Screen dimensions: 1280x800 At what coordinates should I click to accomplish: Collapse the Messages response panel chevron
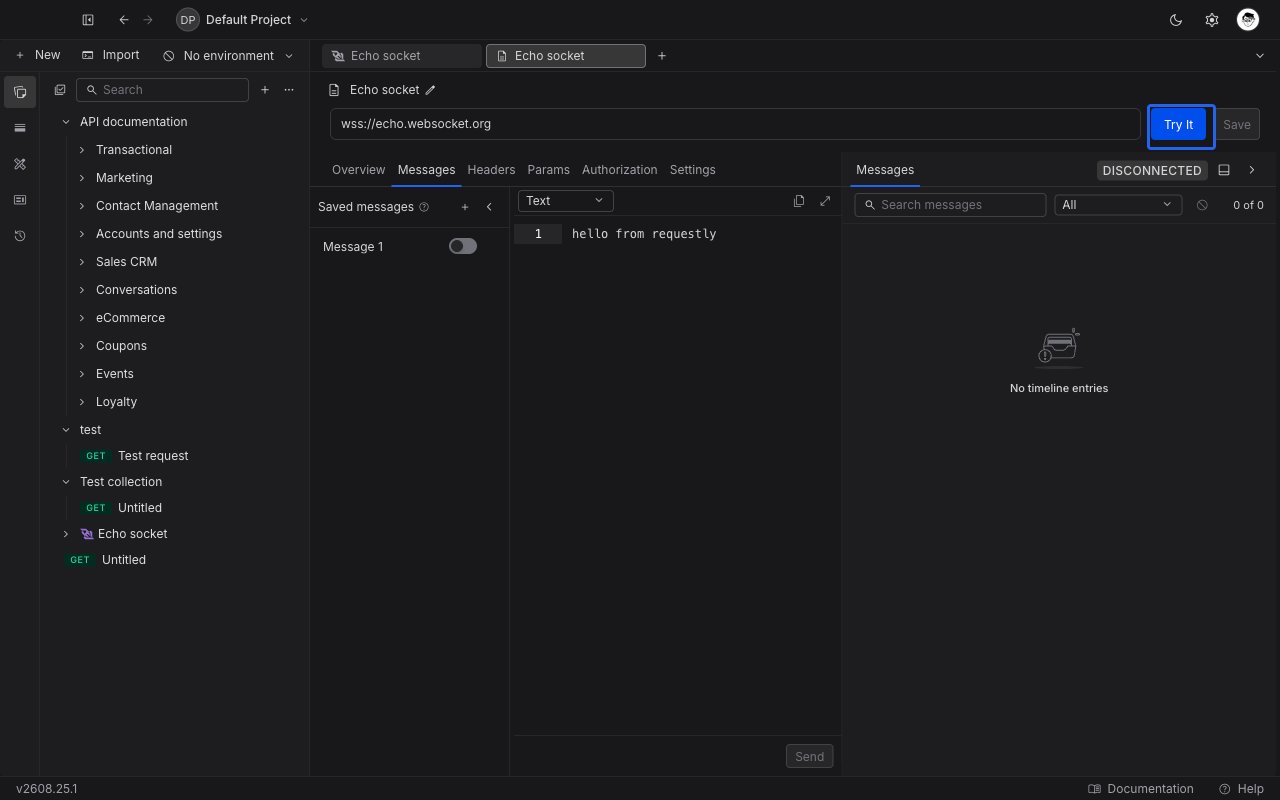1252,170
